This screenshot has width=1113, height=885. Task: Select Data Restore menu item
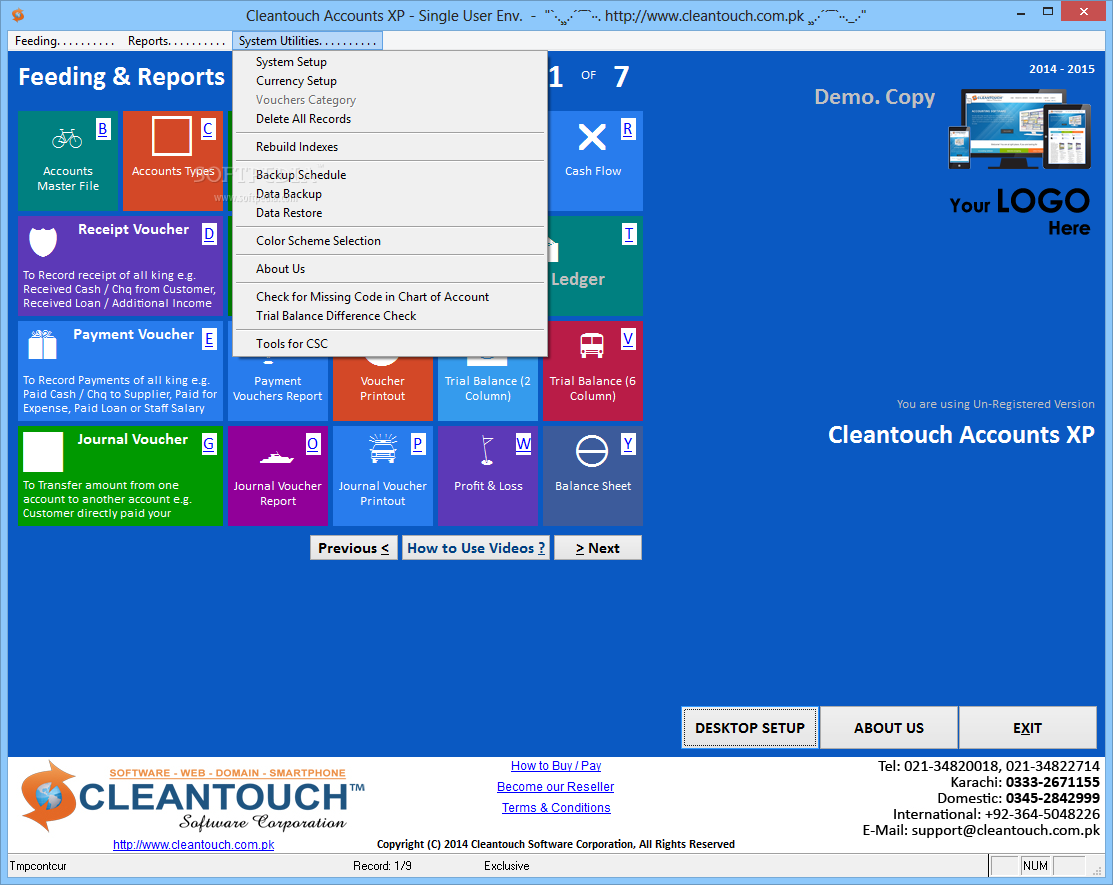coord(390,213)
